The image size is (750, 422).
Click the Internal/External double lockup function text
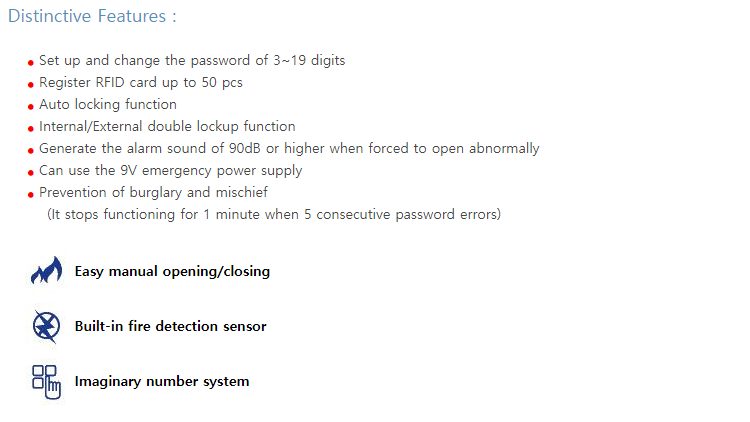click(x=167, y=127)
